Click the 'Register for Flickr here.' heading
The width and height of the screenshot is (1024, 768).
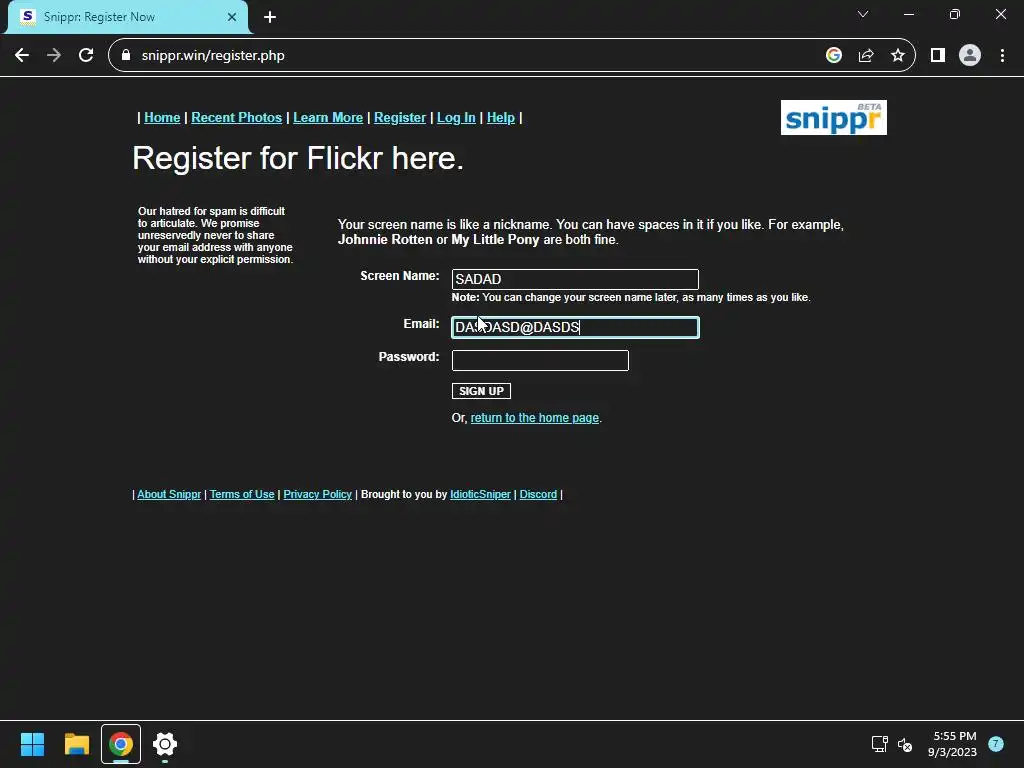click(x=298, y=158)
